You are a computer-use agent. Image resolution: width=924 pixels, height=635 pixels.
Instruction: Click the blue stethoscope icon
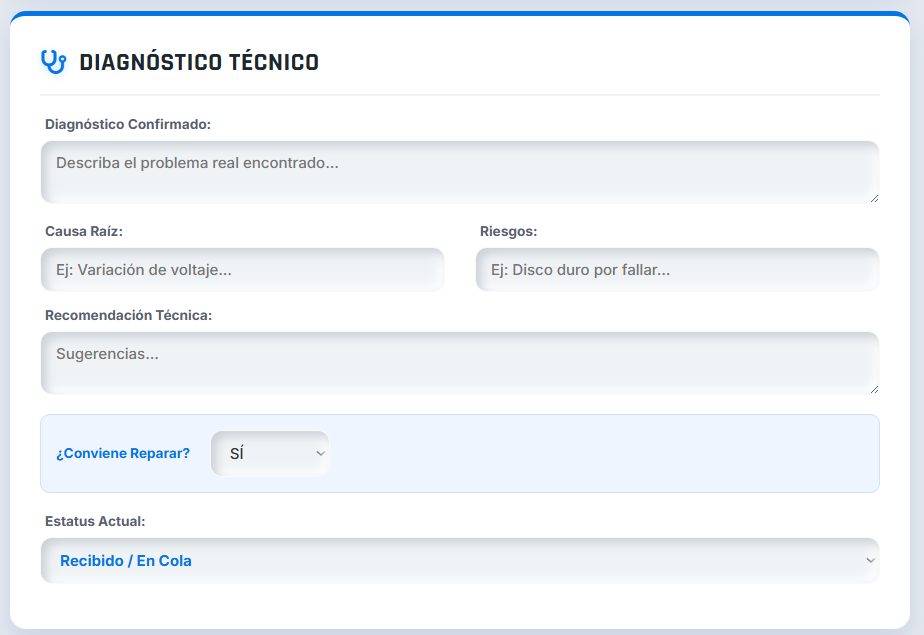50,61
